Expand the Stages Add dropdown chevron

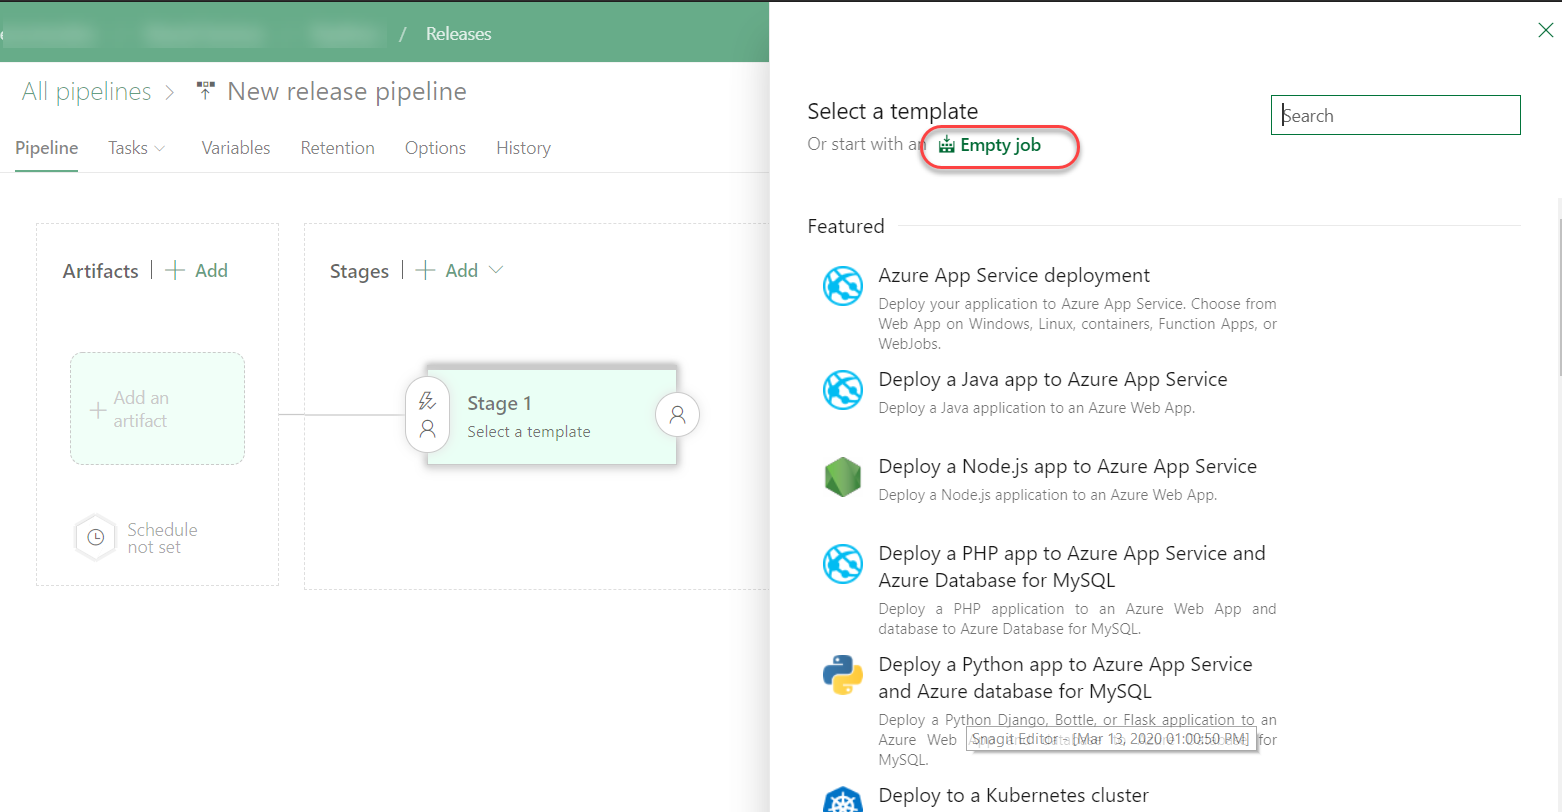[x=496, y=270]
